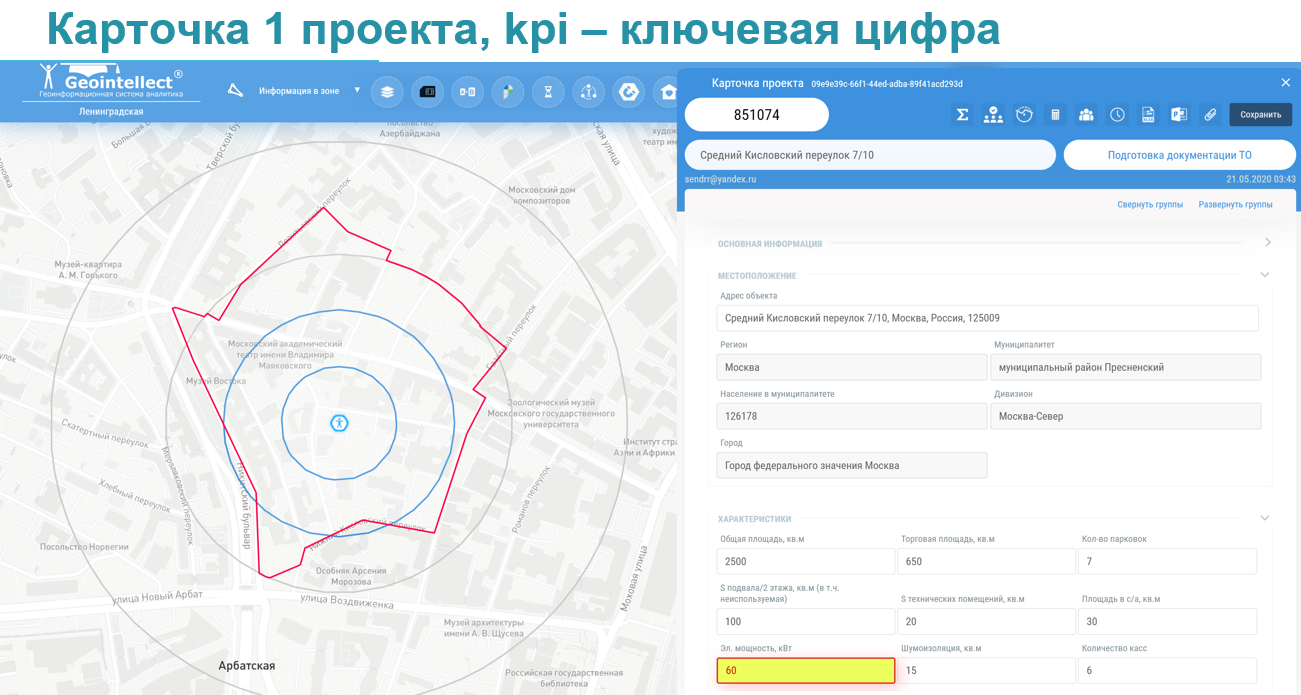Image resolution: width=1301 pixels, height=695 pixels.
Task: Open the hourglass time tool
Action: [x=548, y=92]
